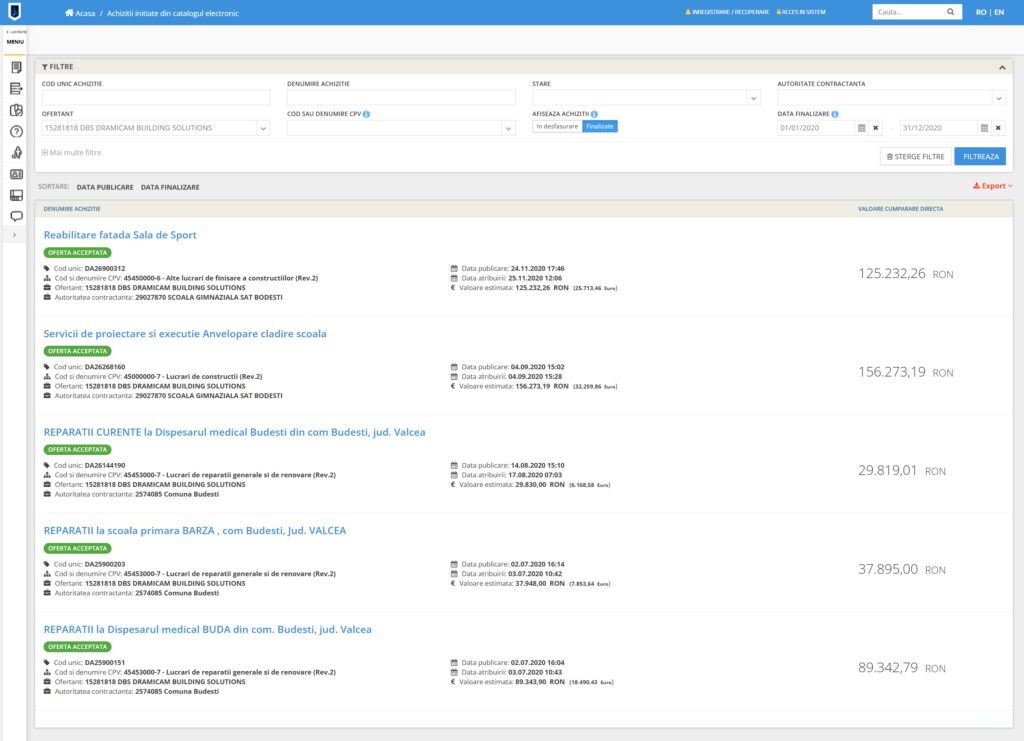Click value 125.232,26 RON
Screen dimensions: 1024x741
[906, 274]
